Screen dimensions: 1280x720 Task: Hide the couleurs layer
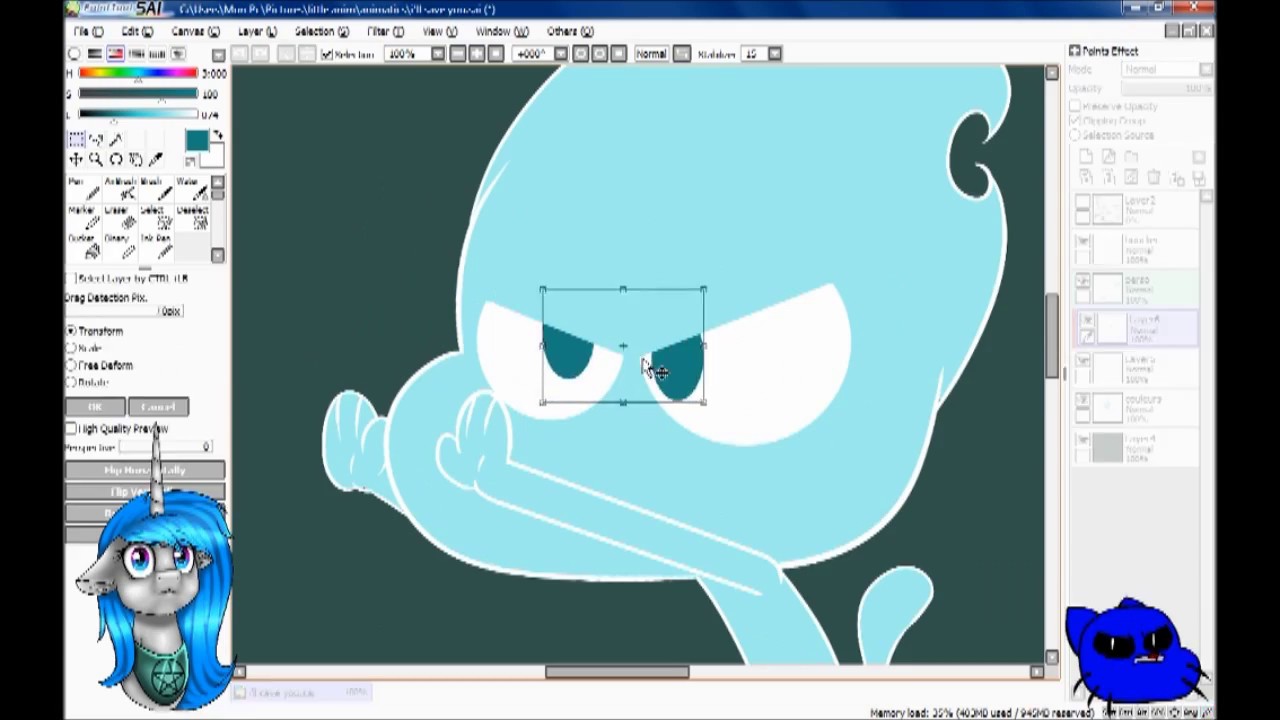pos(1083,400)
